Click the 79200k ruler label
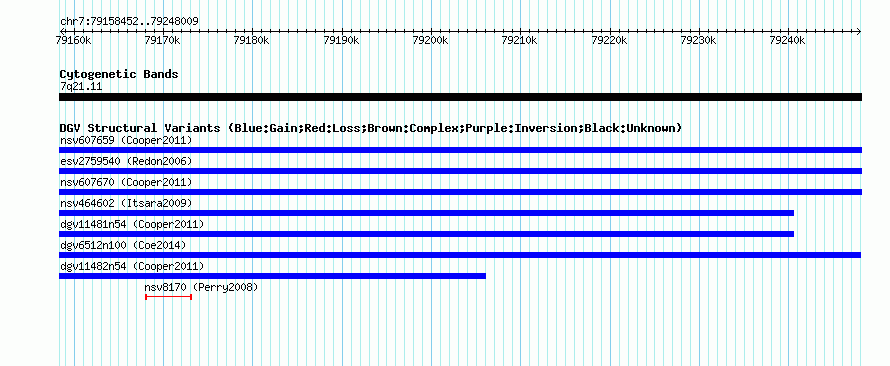The height and width of the screenshot is (366, 890). click(x=431, y=40)
